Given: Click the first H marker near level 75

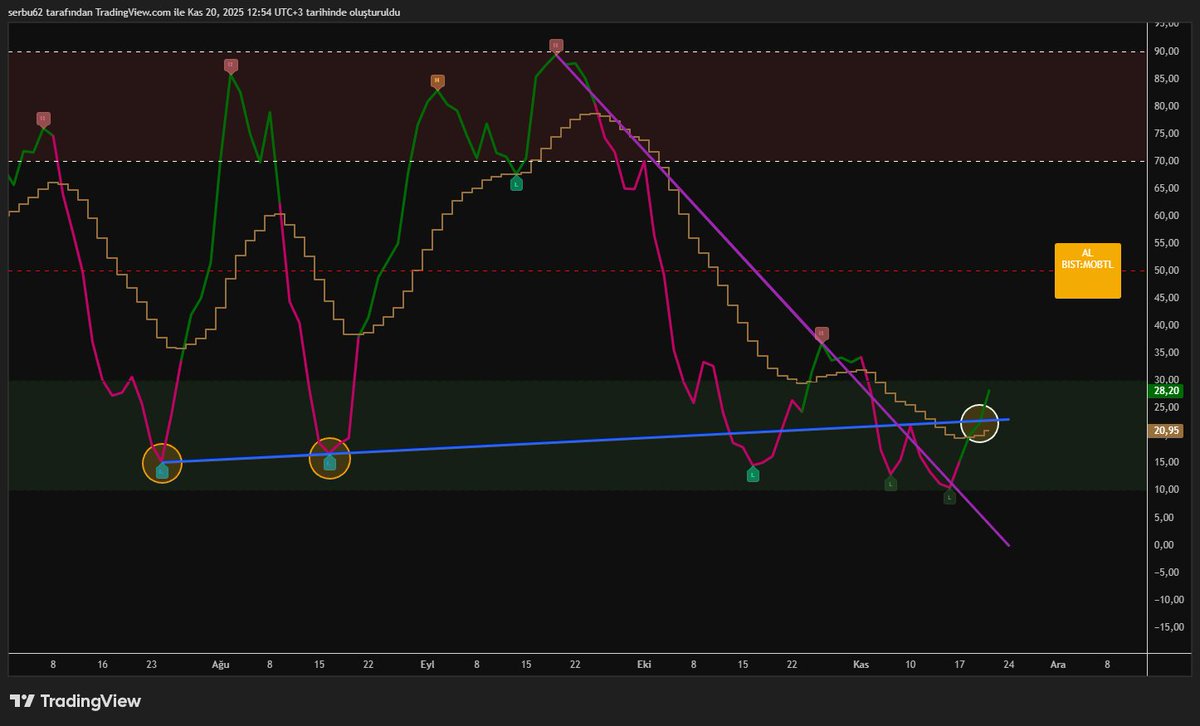Looking at the screenshot, I should point(42,119).
